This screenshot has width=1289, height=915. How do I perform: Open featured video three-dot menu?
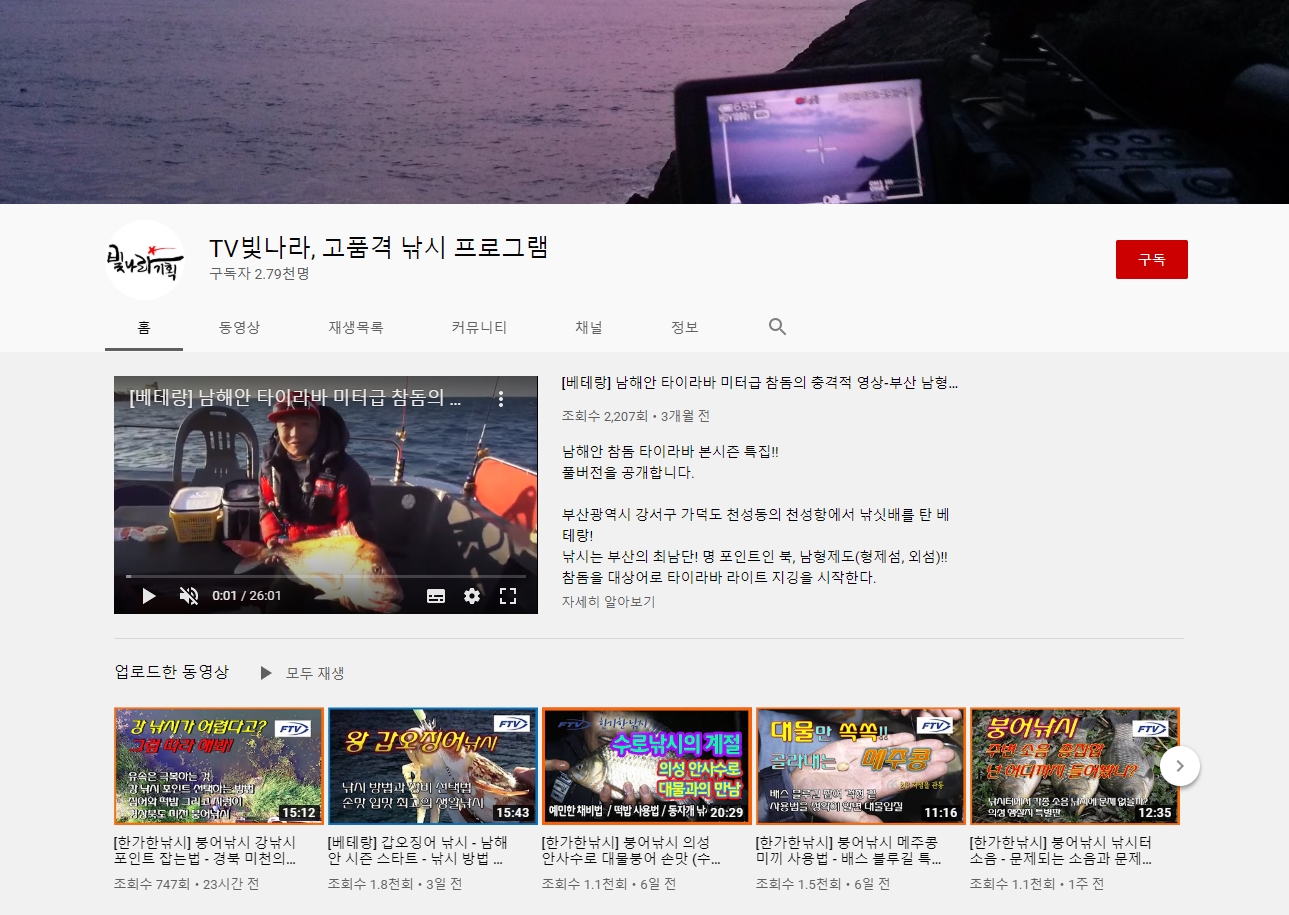click(x=501, y=399)
